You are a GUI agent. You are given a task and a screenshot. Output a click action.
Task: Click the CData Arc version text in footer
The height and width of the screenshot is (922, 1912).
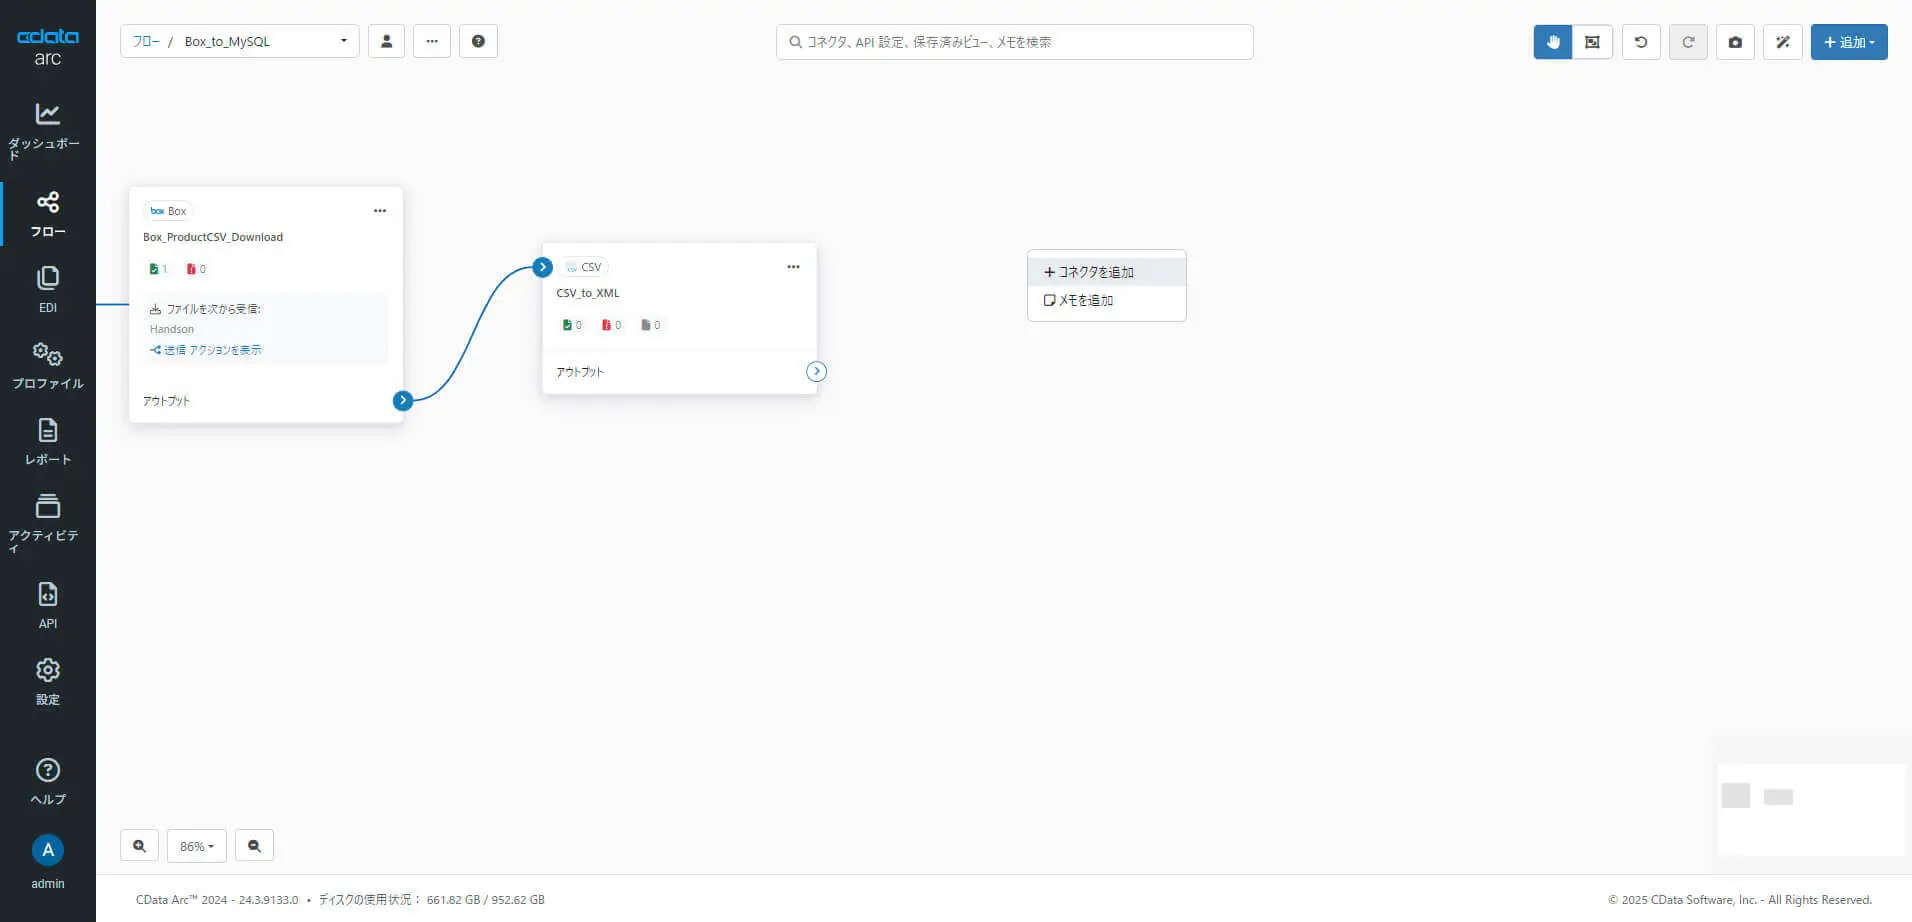(217, 900)
